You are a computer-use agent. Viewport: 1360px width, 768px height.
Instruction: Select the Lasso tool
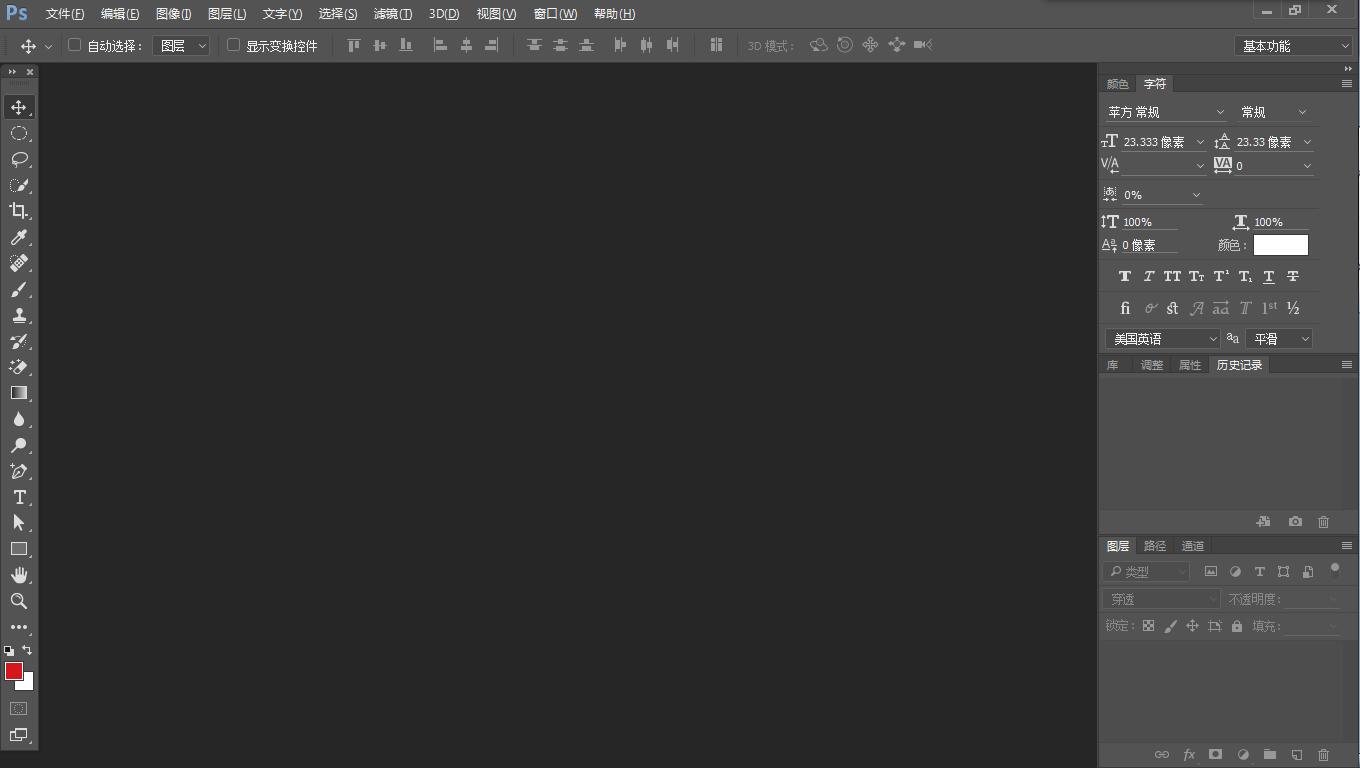pos(19,159)
